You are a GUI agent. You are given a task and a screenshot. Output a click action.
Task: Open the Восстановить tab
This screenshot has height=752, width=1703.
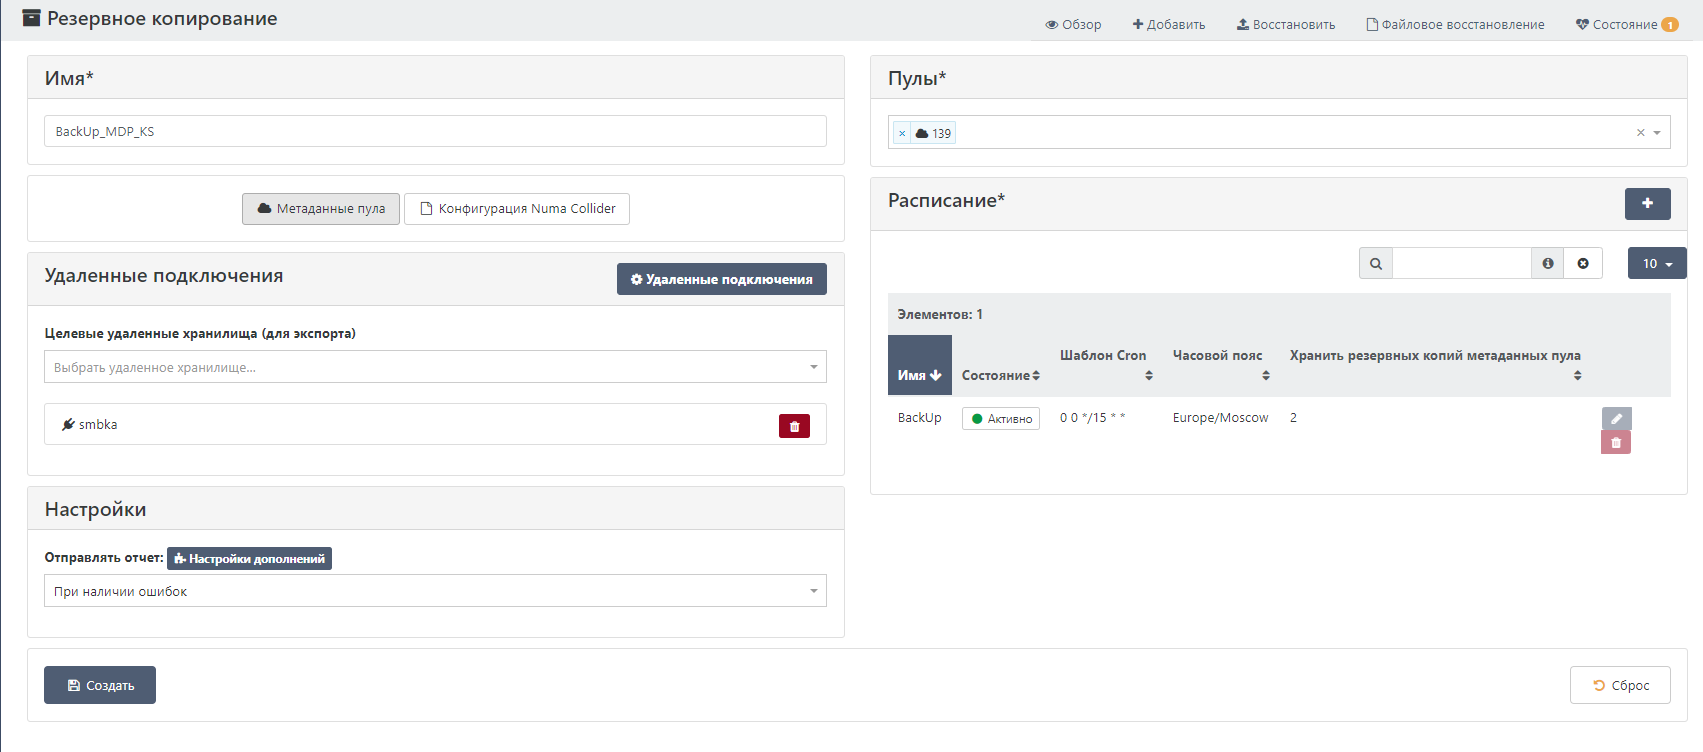(x=1286, y=24)
